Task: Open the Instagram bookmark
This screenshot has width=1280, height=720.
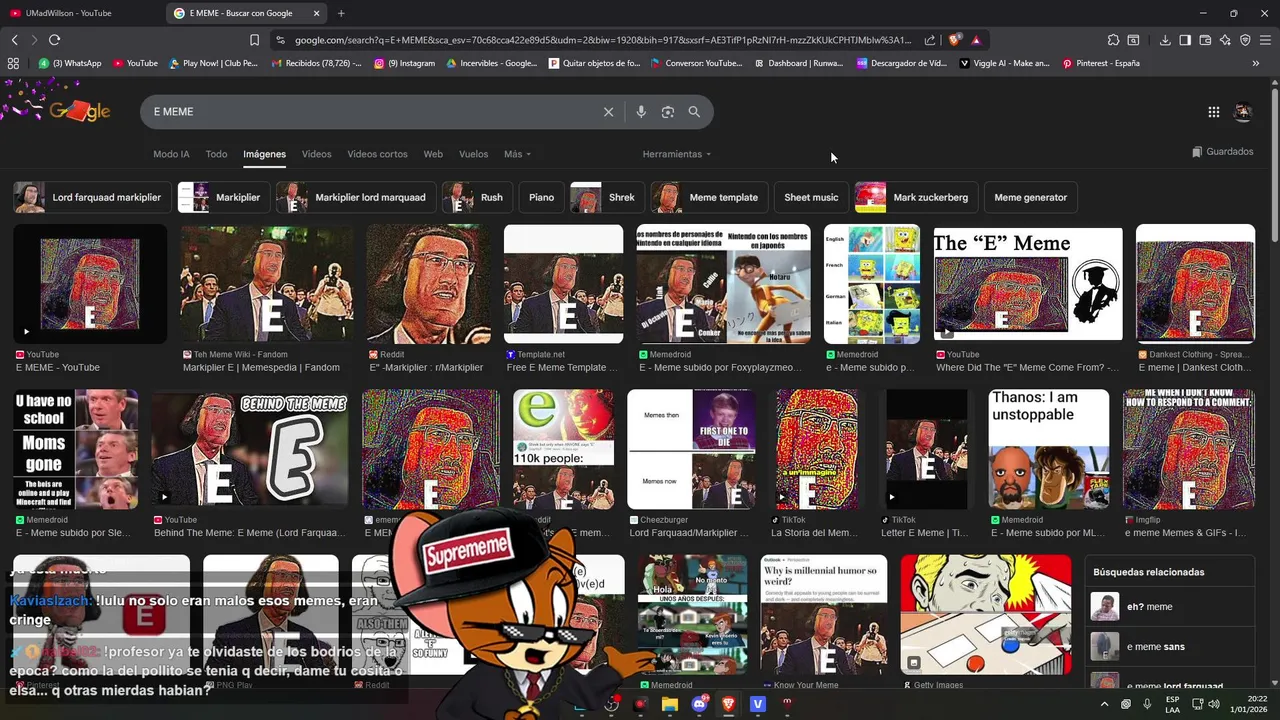Action: (x=405, y=63)
